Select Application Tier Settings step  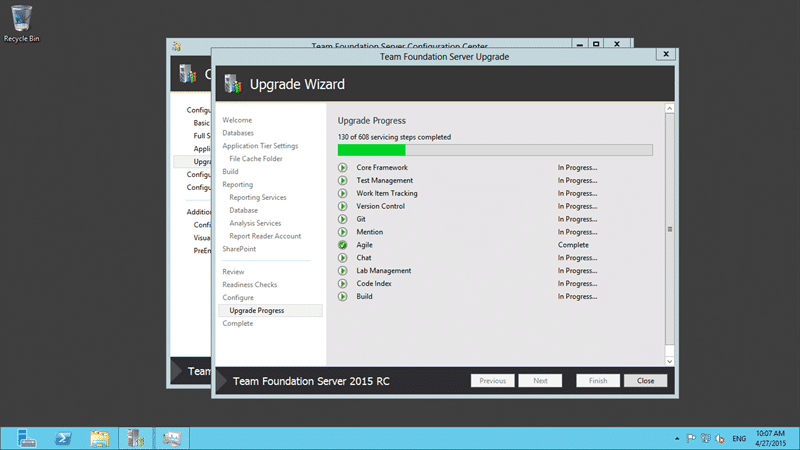click(260, 146)
